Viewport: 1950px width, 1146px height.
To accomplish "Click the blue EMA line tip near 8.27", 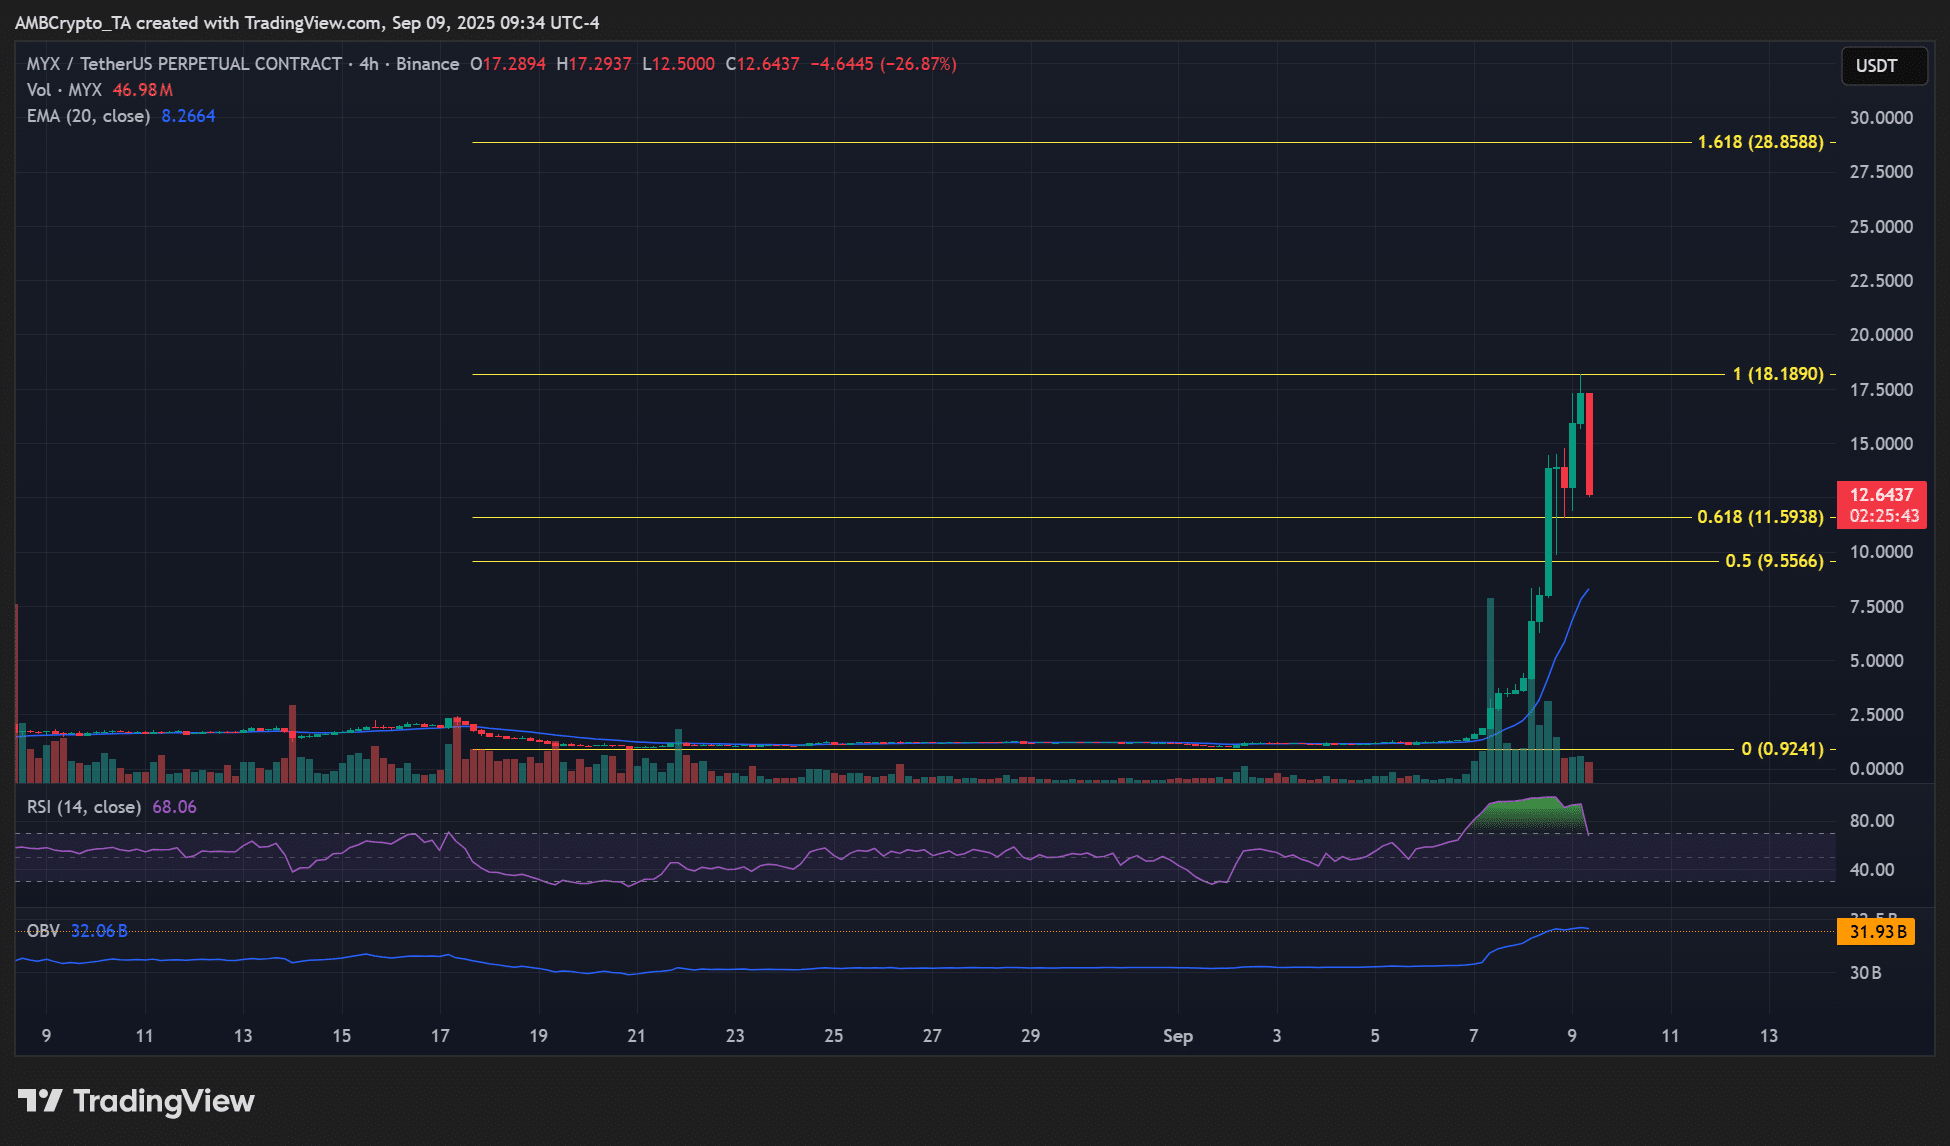I will point(1587,591).
